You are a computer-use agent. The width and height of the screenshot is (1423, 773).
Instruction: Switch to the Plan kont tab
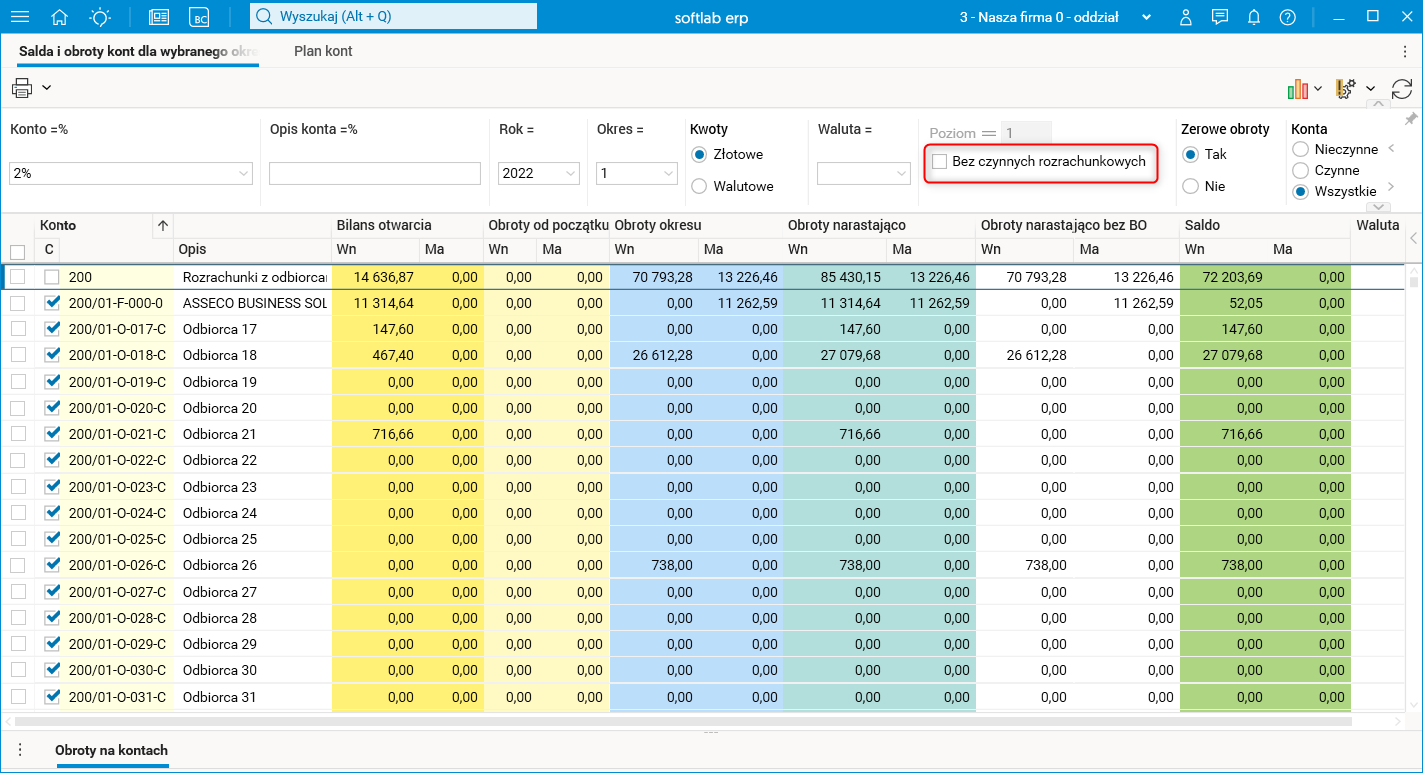click(323, 51)
